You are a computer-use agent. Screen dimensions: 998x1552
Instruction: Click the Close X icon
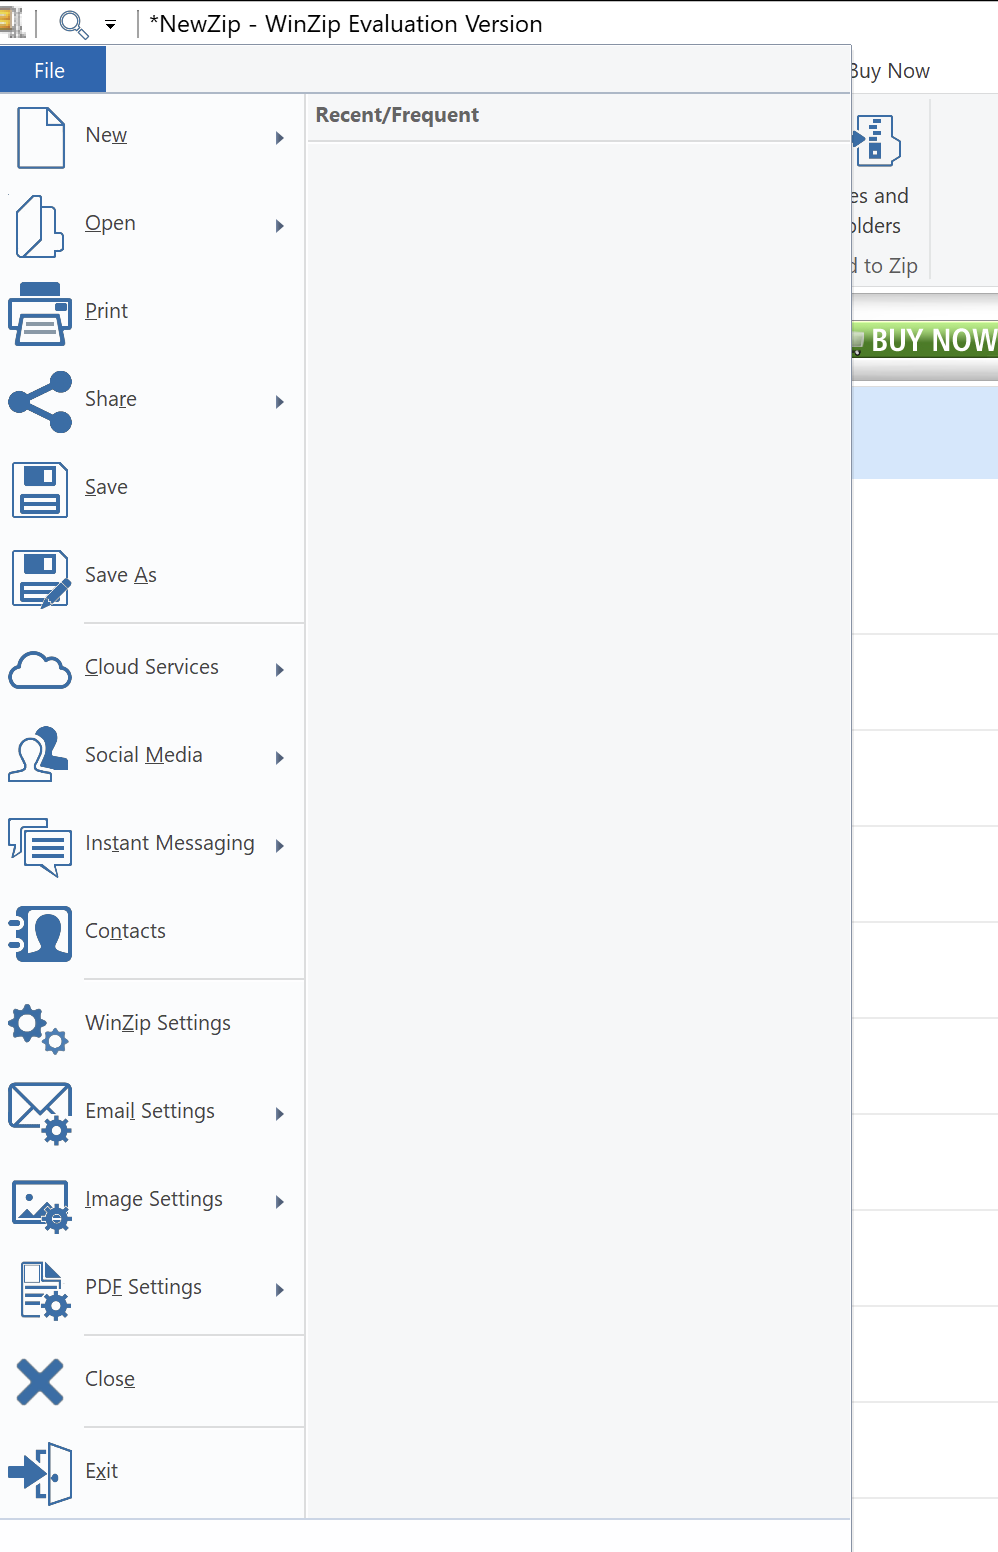[x=40, y=1382]
